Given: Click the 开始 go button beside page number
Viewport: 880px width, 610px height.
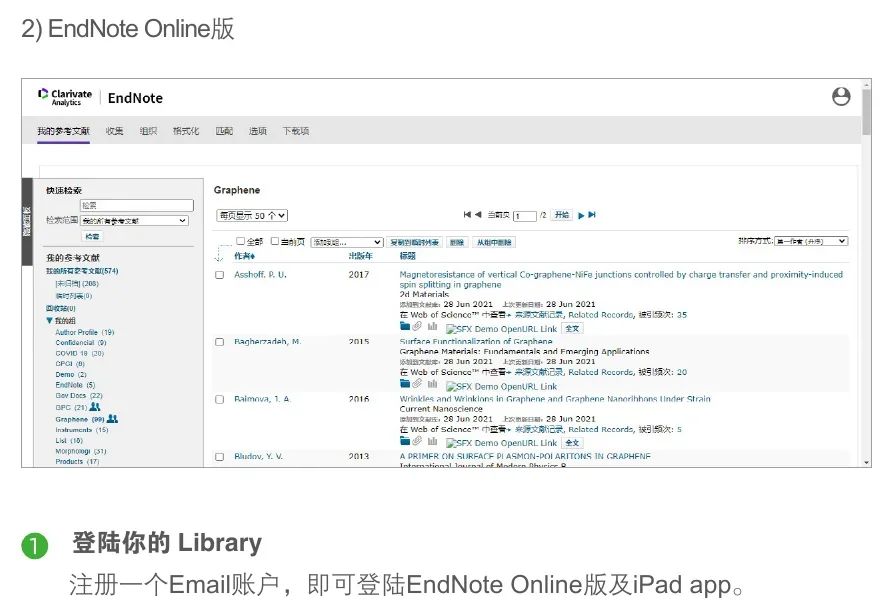Looking at the screenshot, I should click(x=562, y=215).
